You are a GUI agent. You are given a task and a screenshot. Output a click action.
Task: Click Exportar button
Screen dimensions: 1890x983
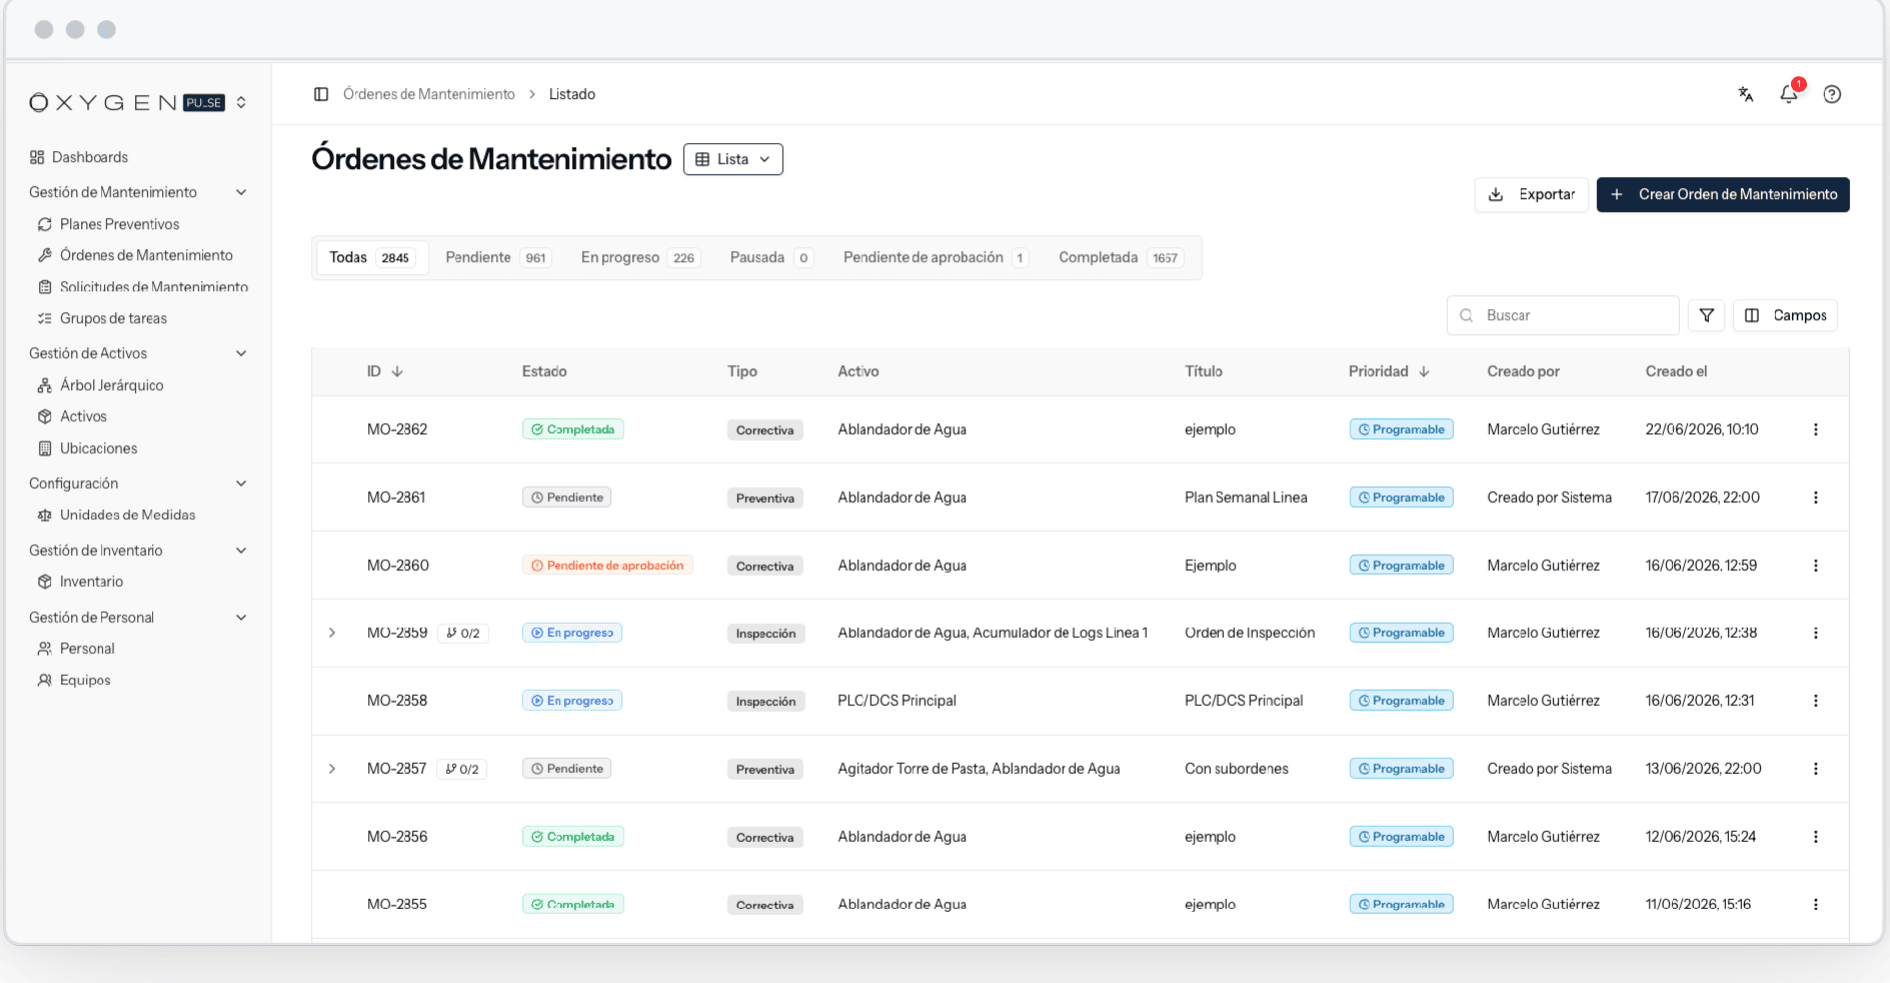point(1531,194)
